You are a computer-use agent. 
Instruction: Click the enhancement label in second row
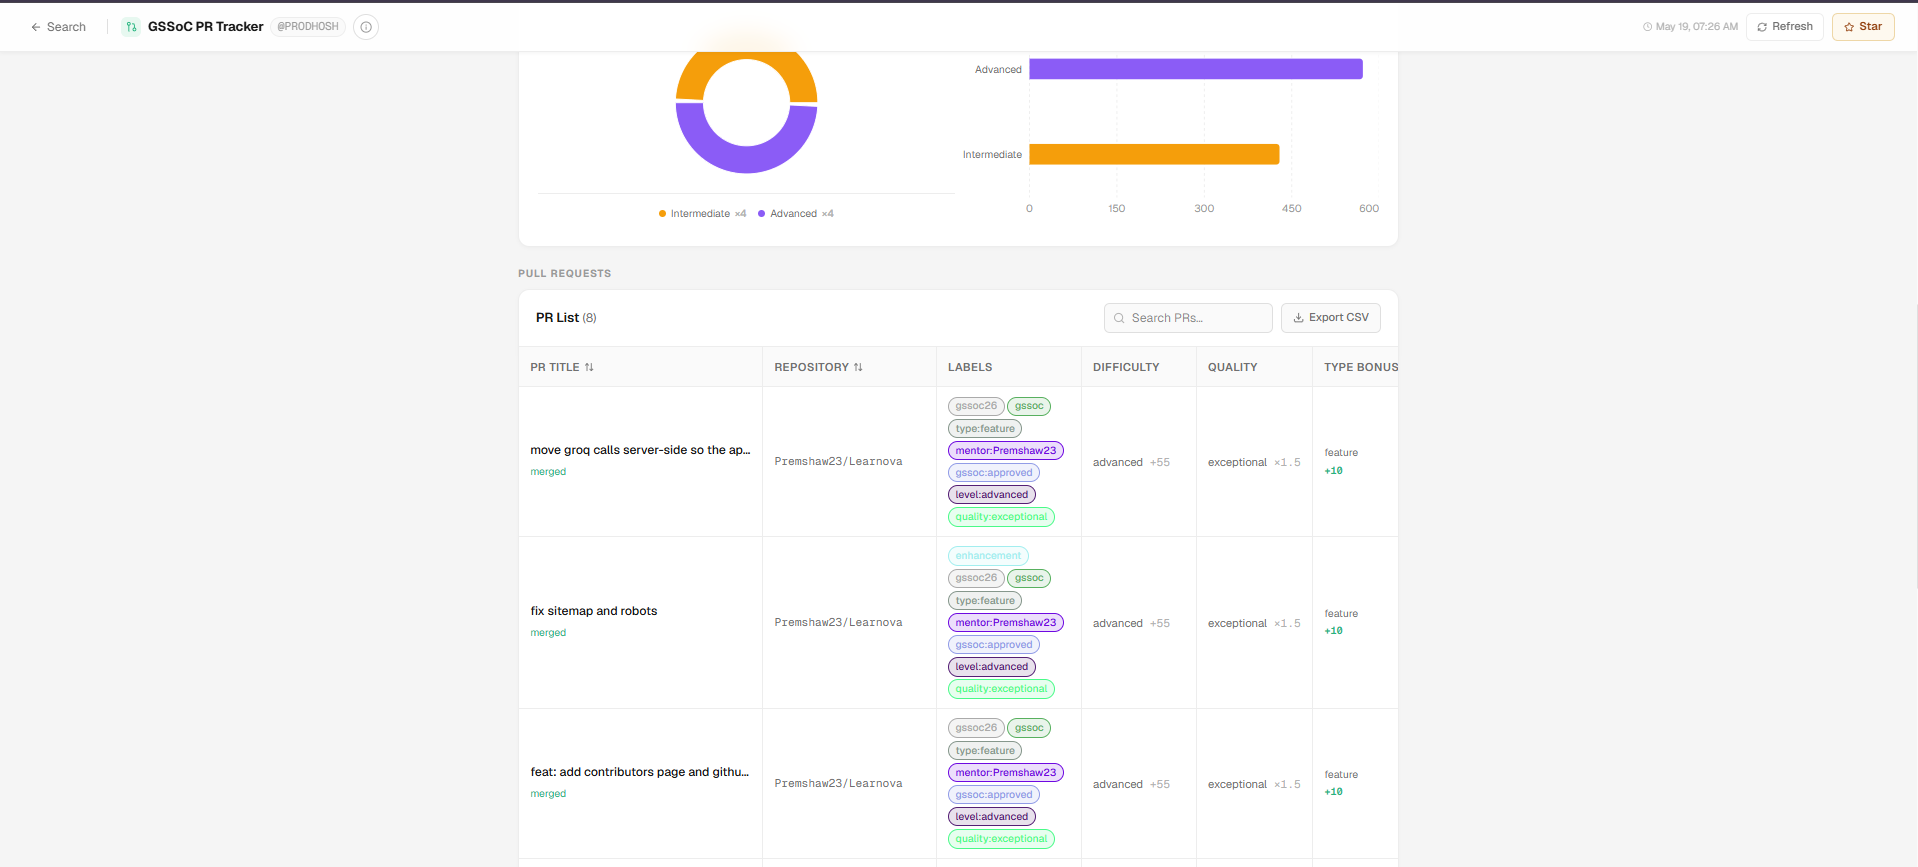pyautogui.click(x=988, y=556)
